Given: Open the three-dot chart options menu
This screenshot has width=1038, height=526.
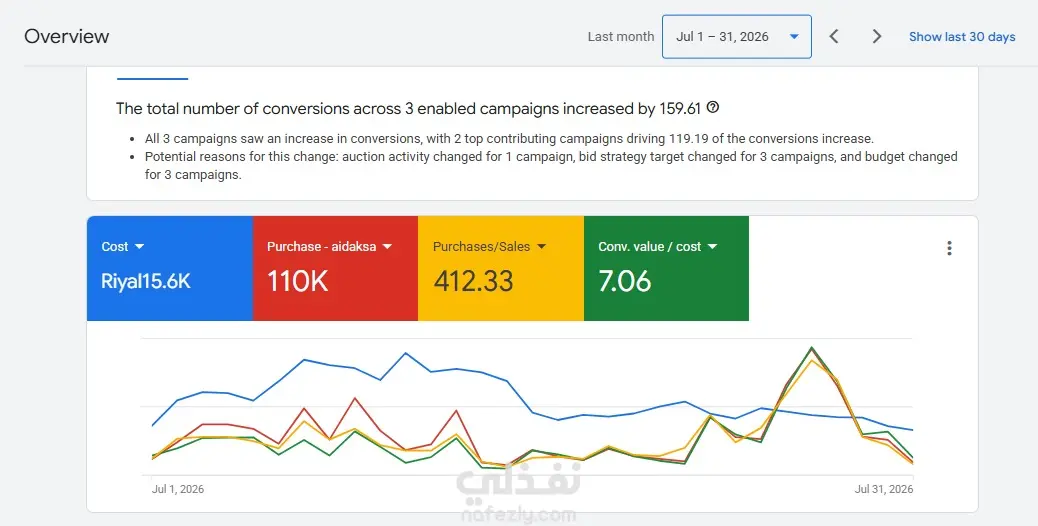Looking at the screenshot, I should pyautogui.click(x=949, y=248).
